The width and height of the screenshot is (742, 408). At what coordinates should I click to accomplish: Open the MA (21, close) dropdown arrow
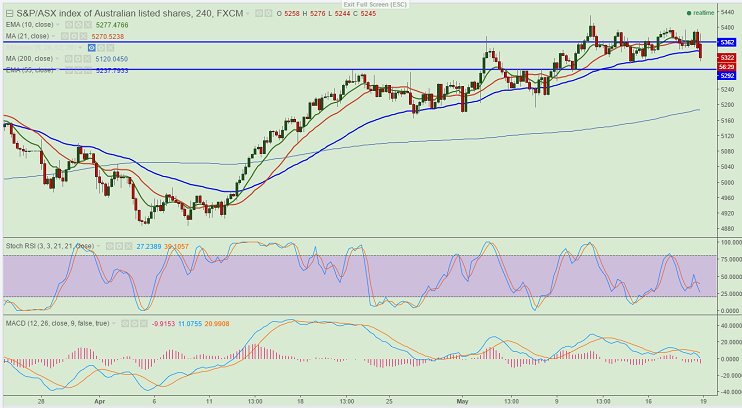pos(53,36)
